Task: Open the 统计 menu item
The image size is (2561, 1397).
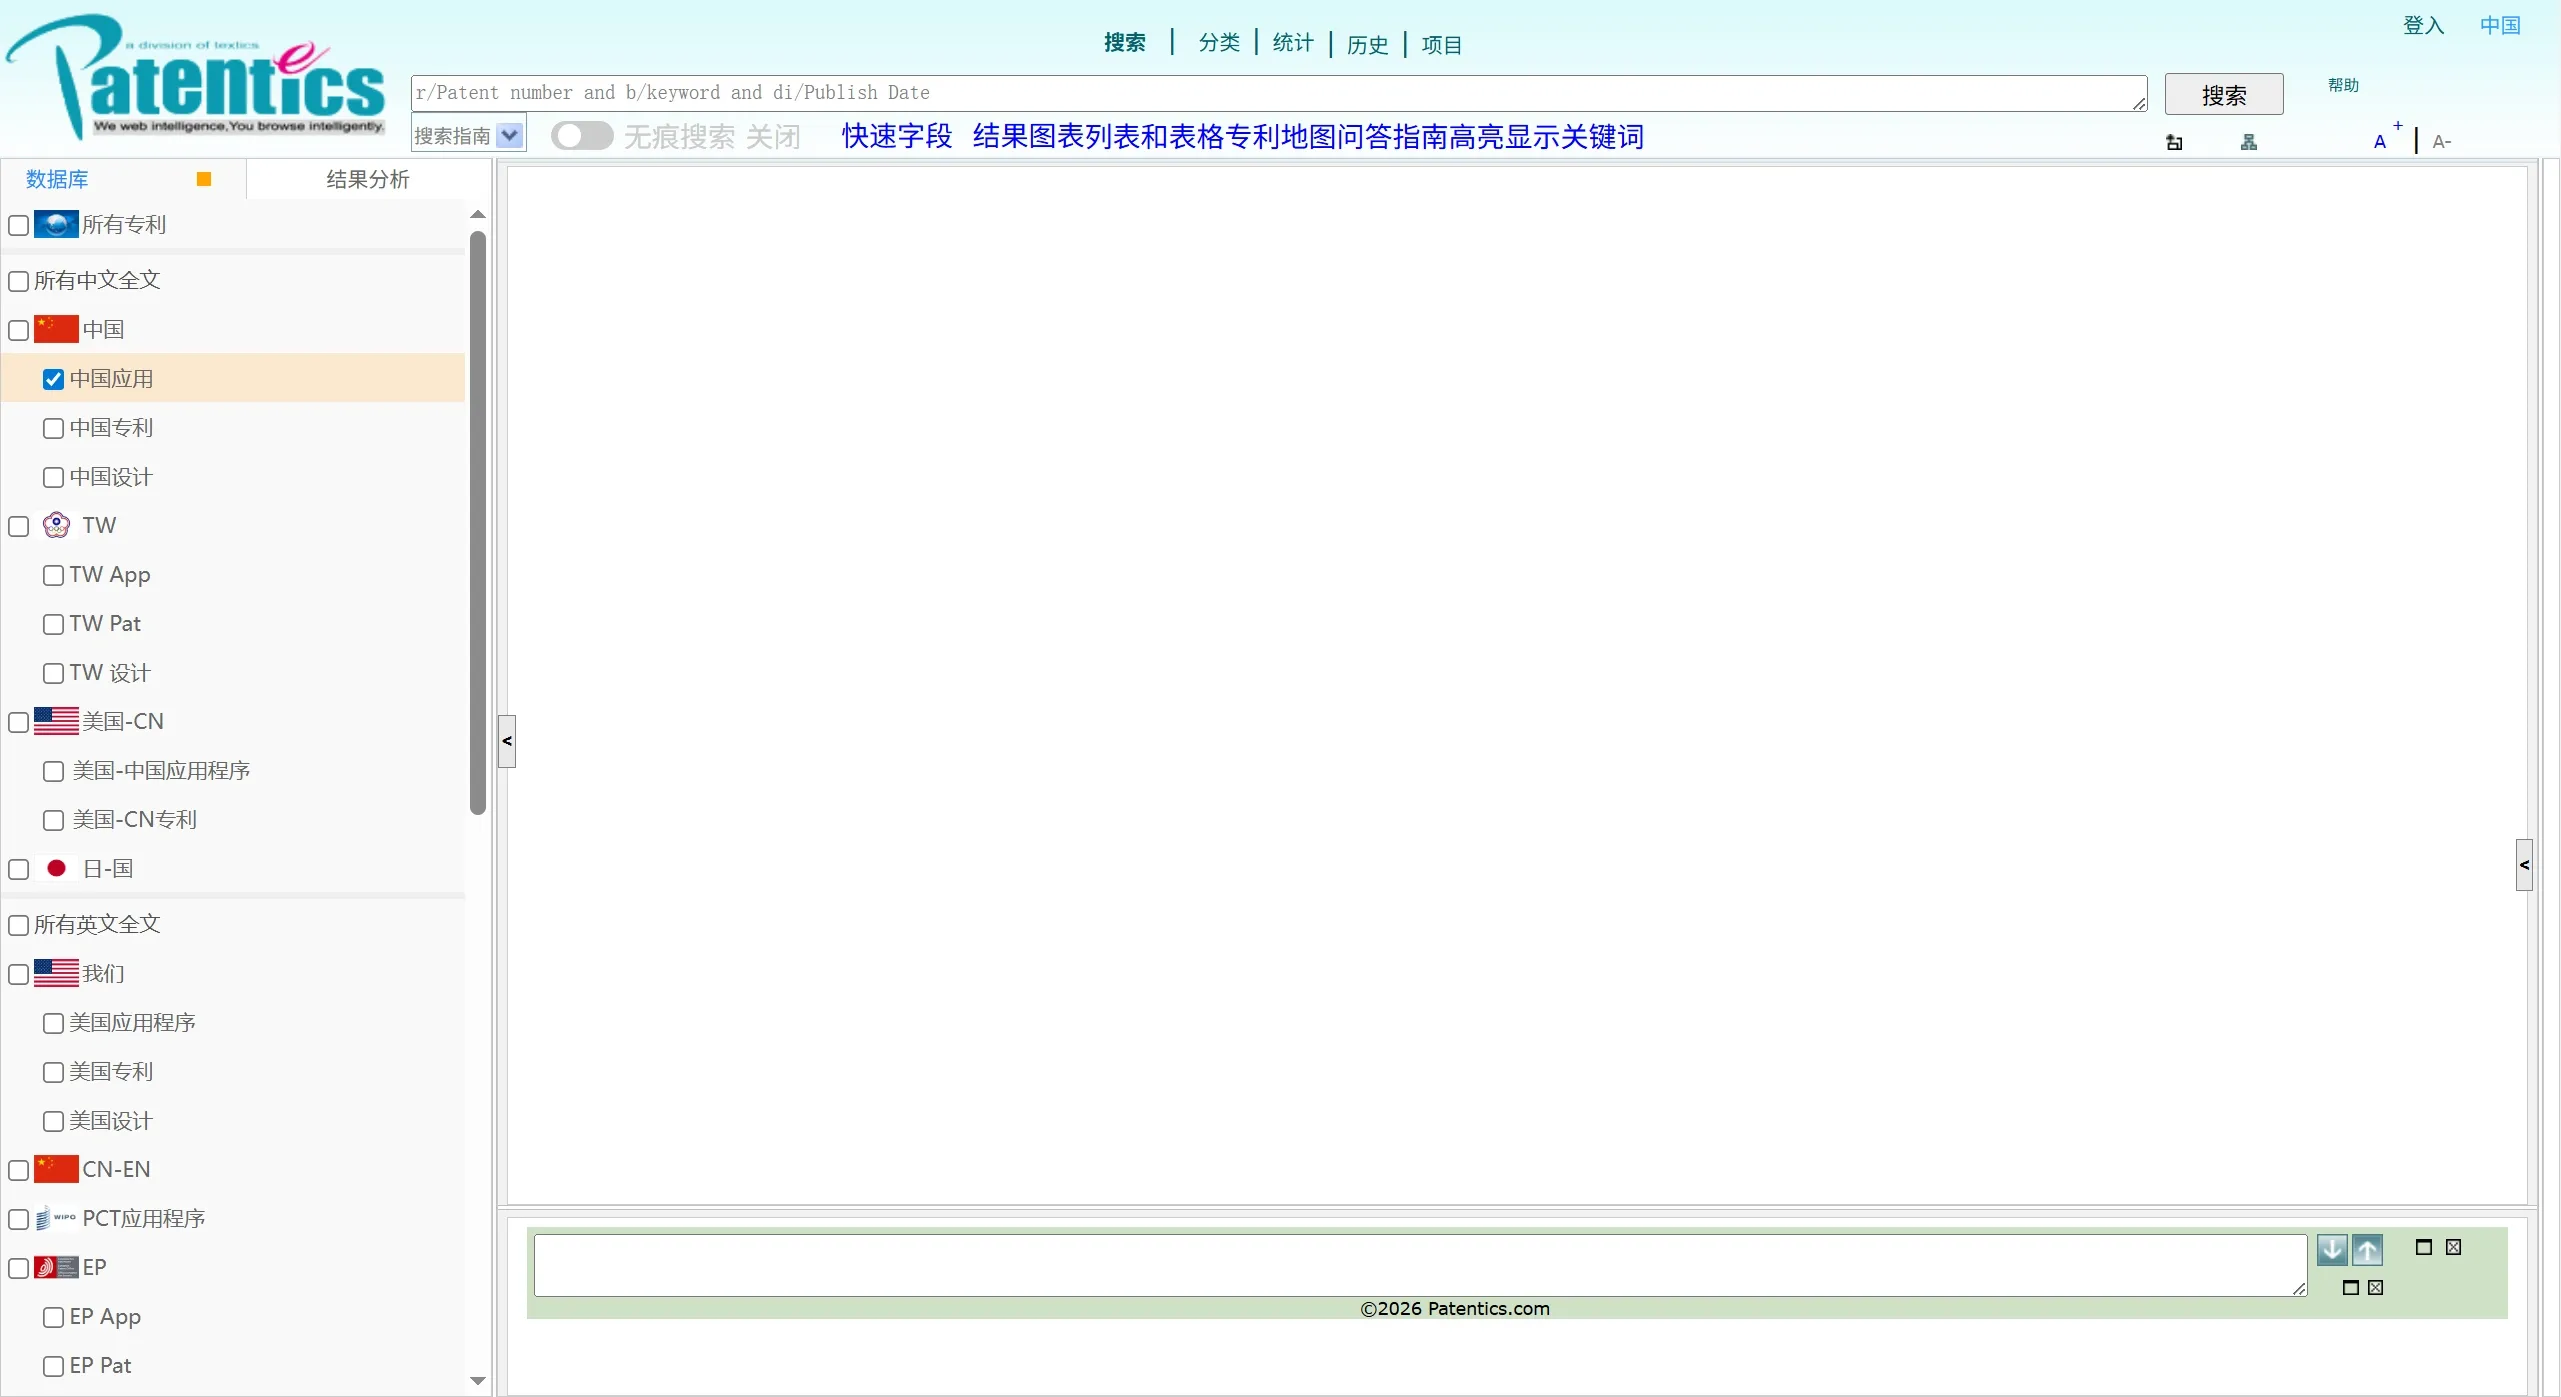Action: coord(1293,42)
